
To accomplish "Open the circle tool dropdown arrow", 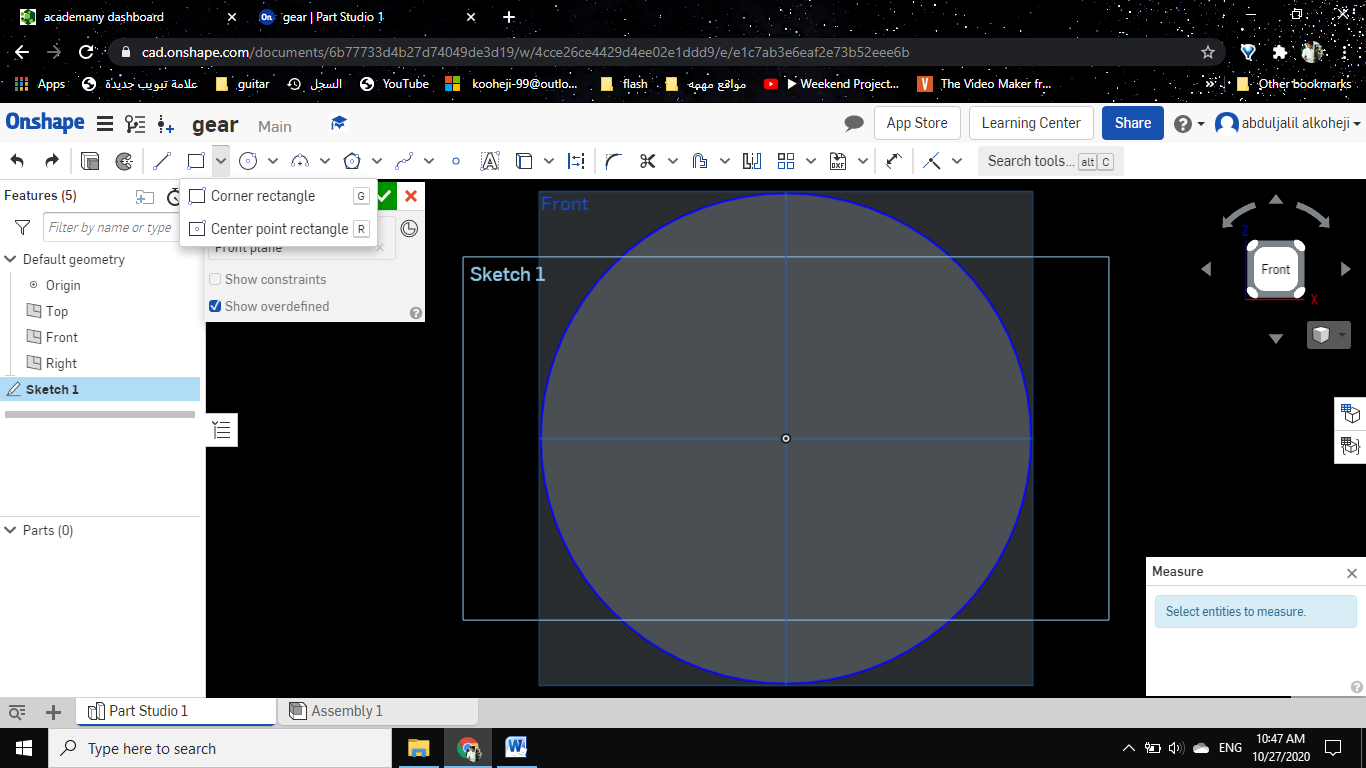I will (273, 161).
